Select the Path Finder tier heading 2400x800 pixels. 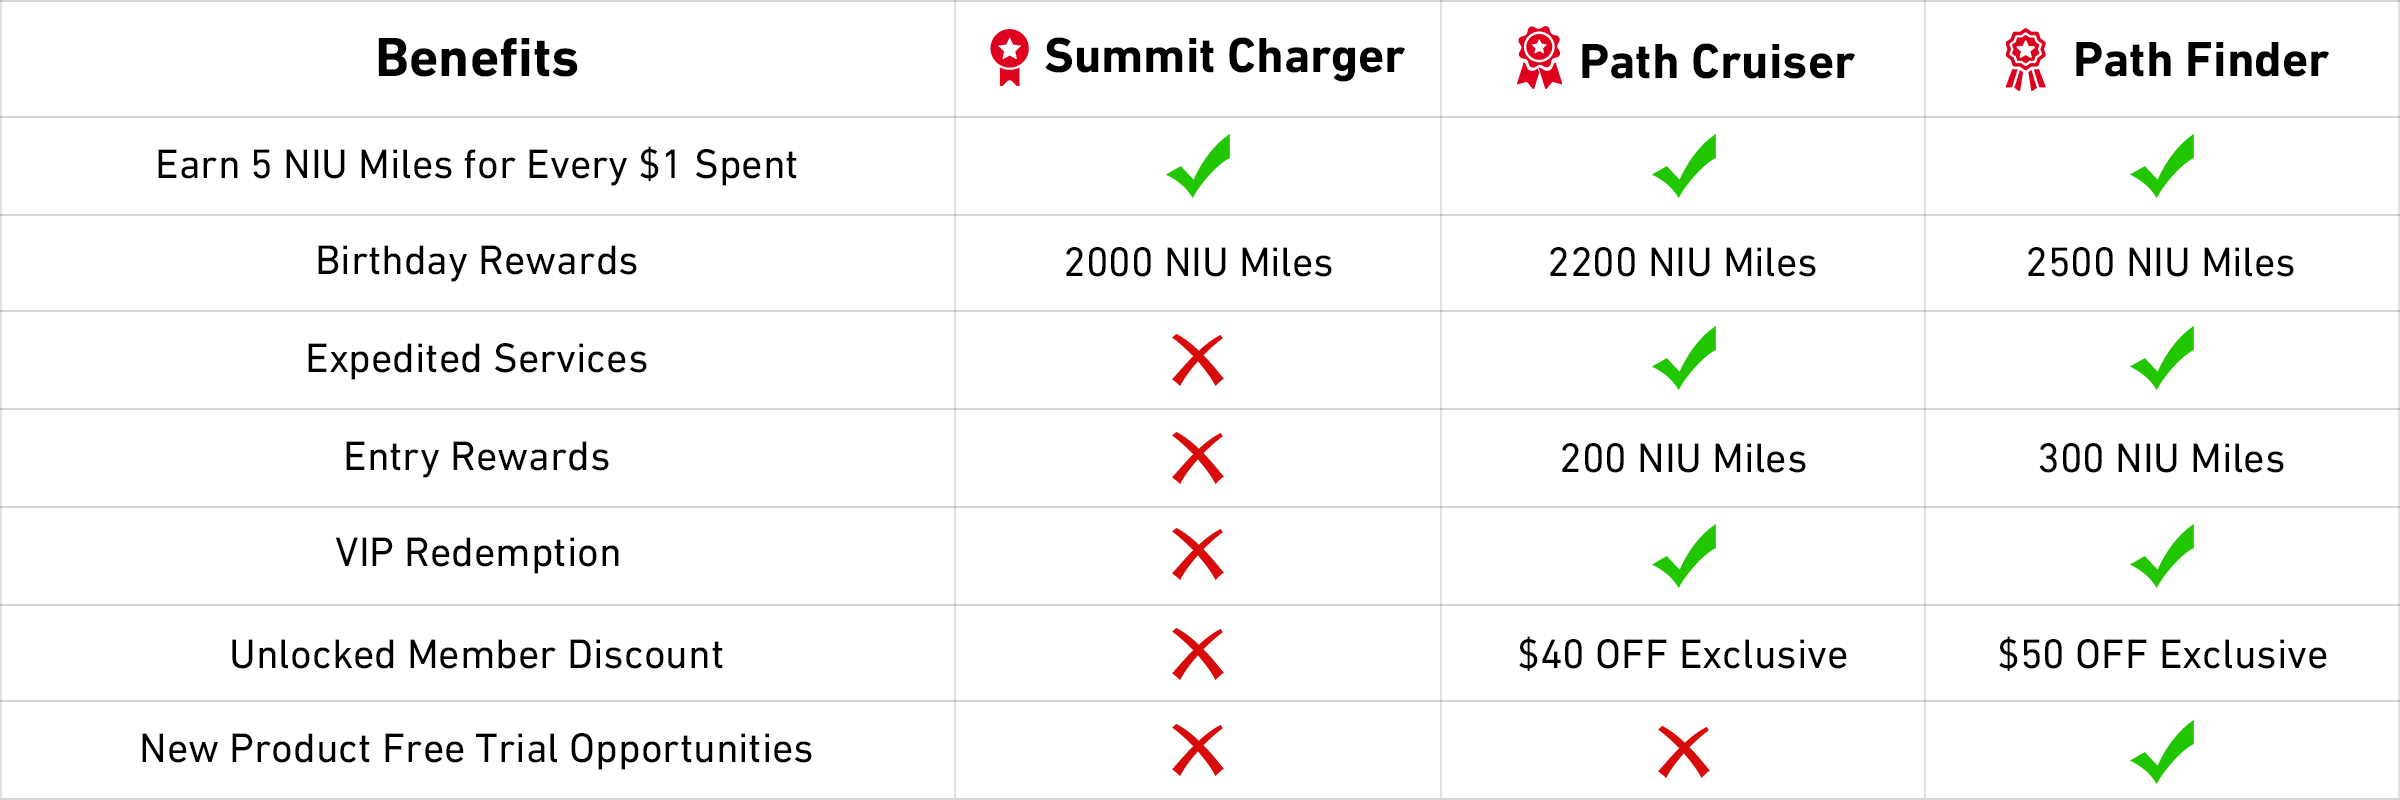tap(2200, 60)
